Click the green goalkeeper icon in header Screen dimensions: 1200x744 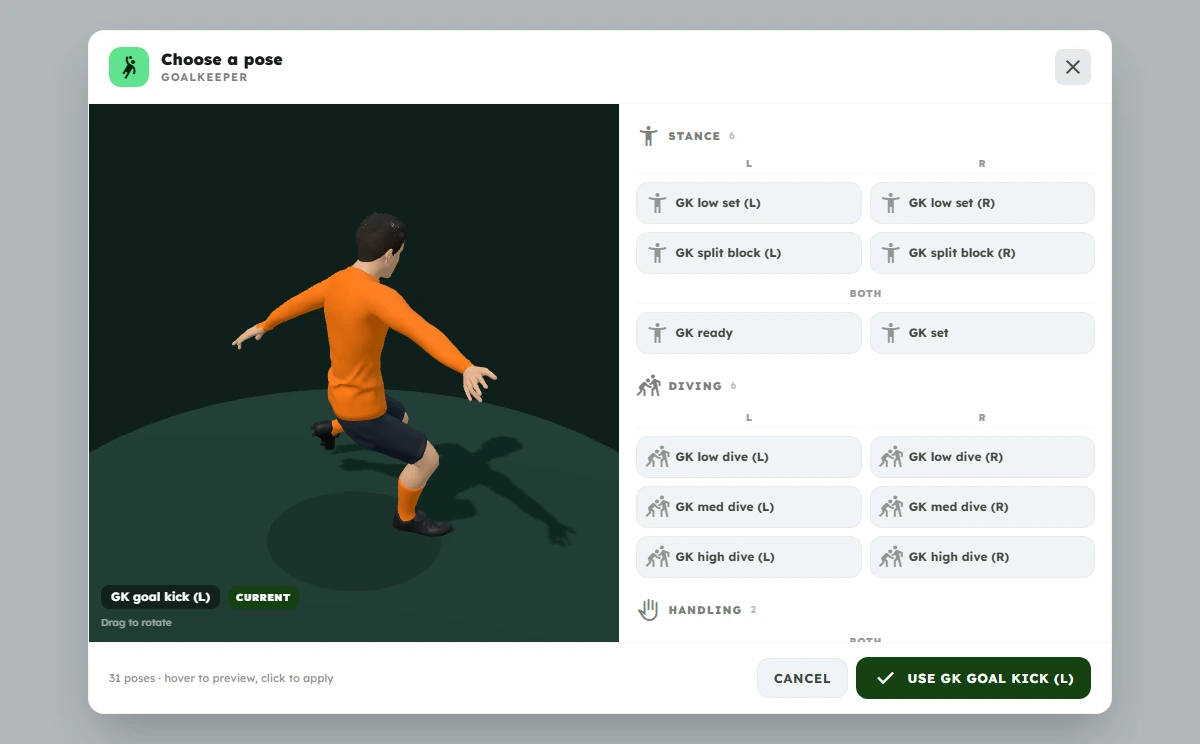(129, 67)
